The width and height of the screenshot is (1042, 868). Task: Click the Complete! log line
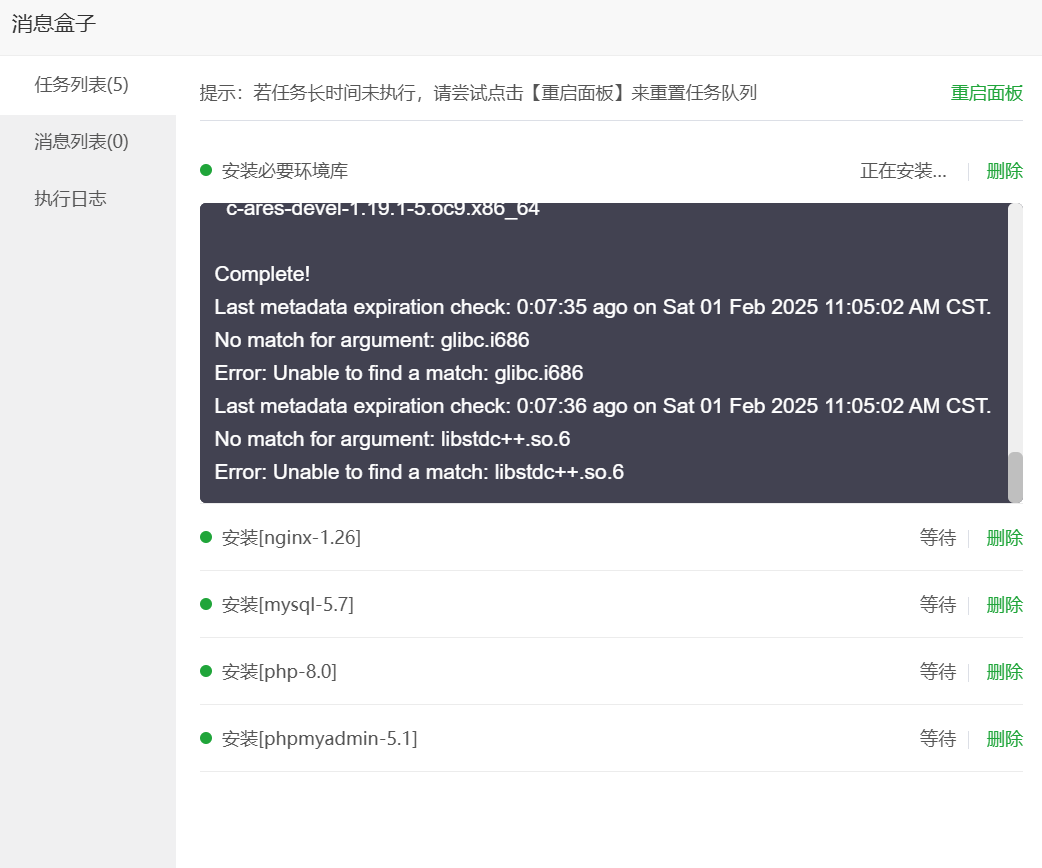click(262, 274)
